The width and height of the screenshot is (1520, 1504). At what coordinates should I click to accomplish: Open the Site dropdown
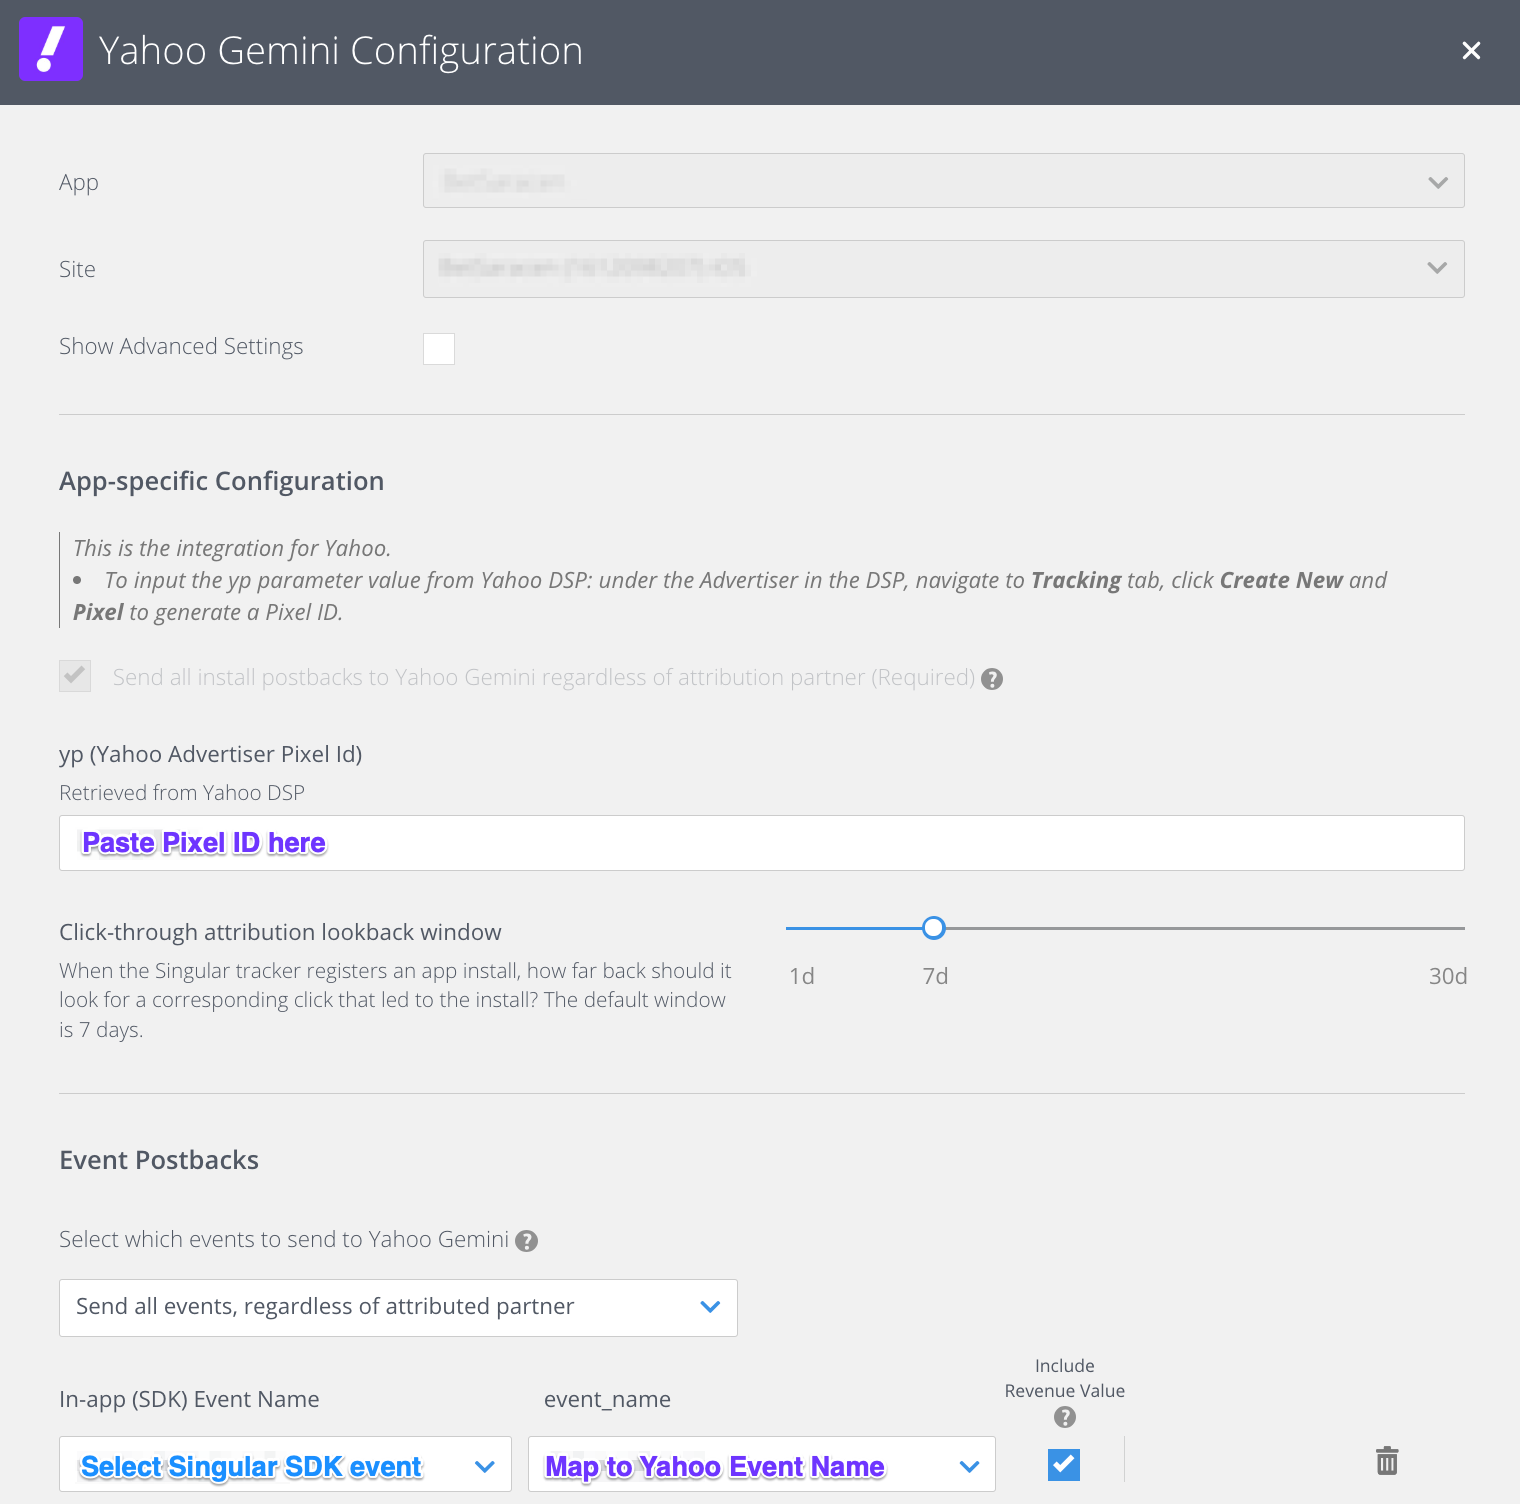tap(943, 268)
